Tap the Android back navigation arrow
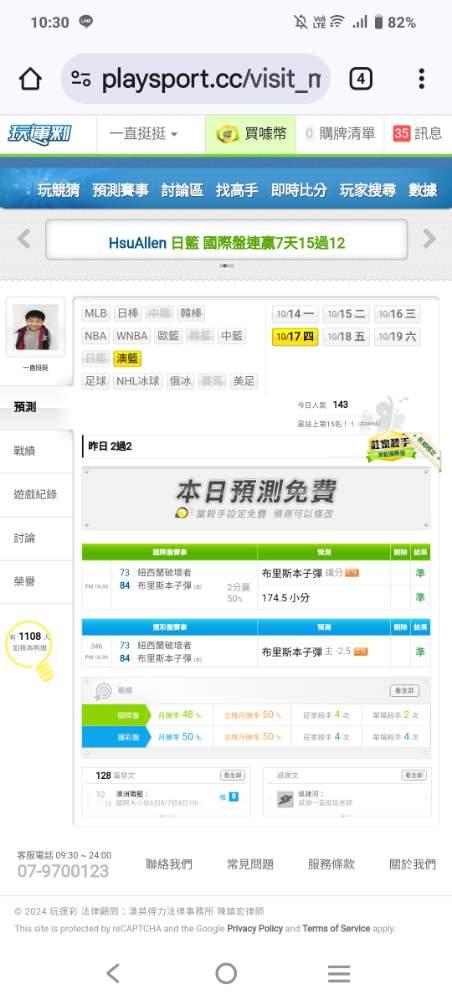This screenshot has width=452, height=1000. 113,973
